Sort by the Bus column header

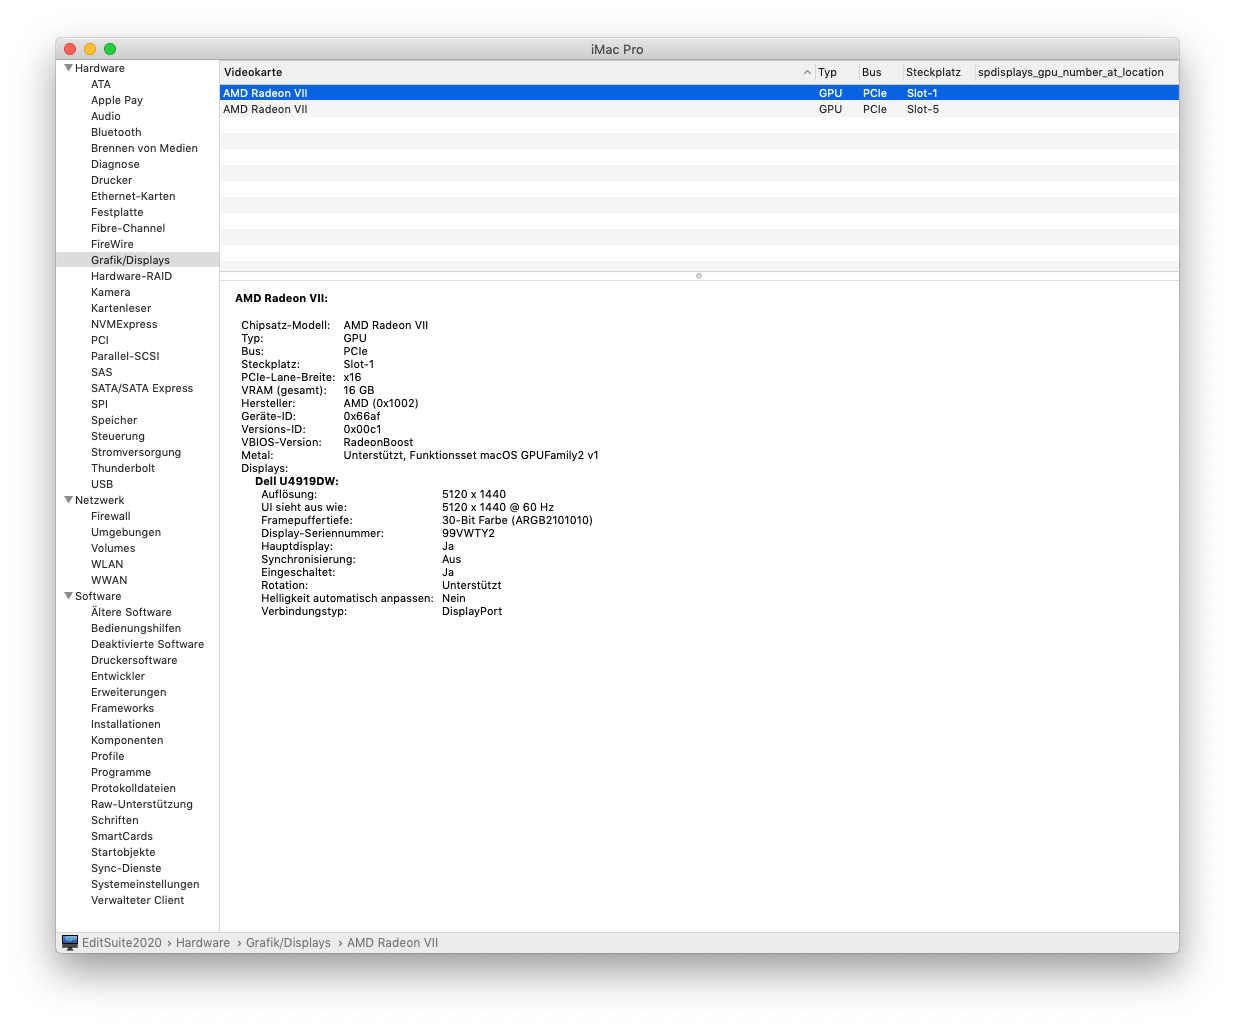[880, 72]
